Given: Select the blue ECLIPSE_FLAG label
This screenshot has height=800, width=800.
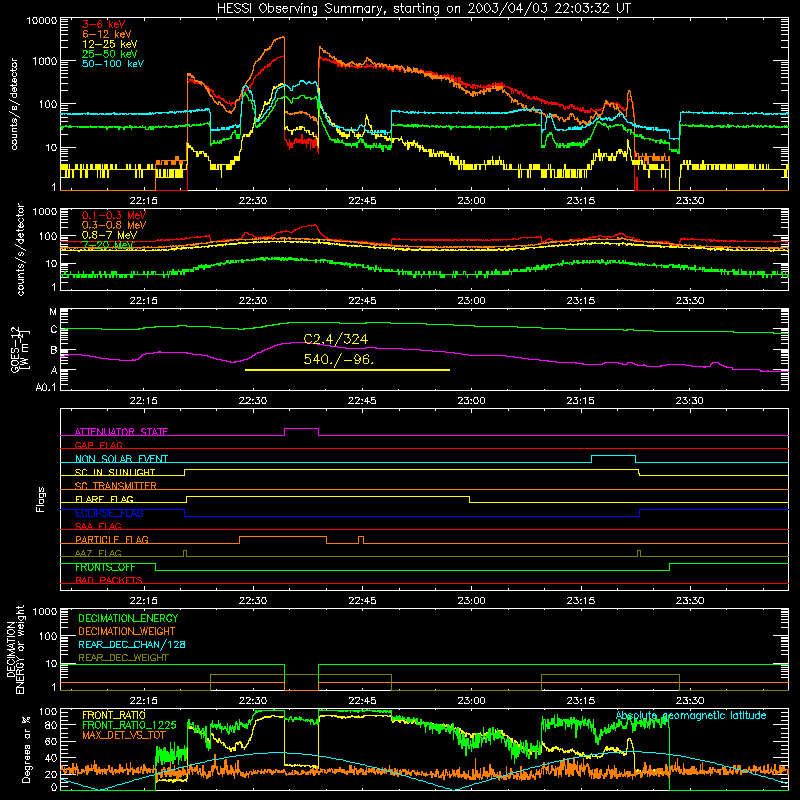Looking at the screenshot, I should pos(109,513).
